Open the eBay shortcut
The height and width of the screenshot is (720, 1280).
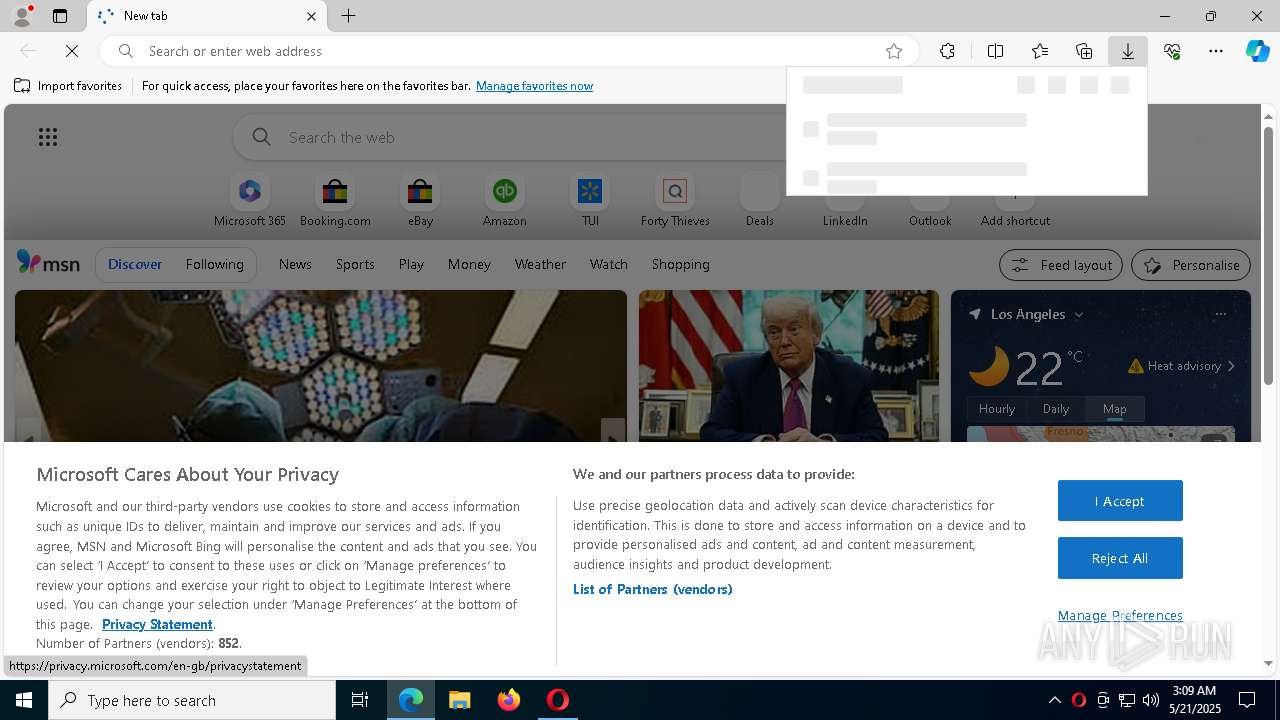point(420,201)
